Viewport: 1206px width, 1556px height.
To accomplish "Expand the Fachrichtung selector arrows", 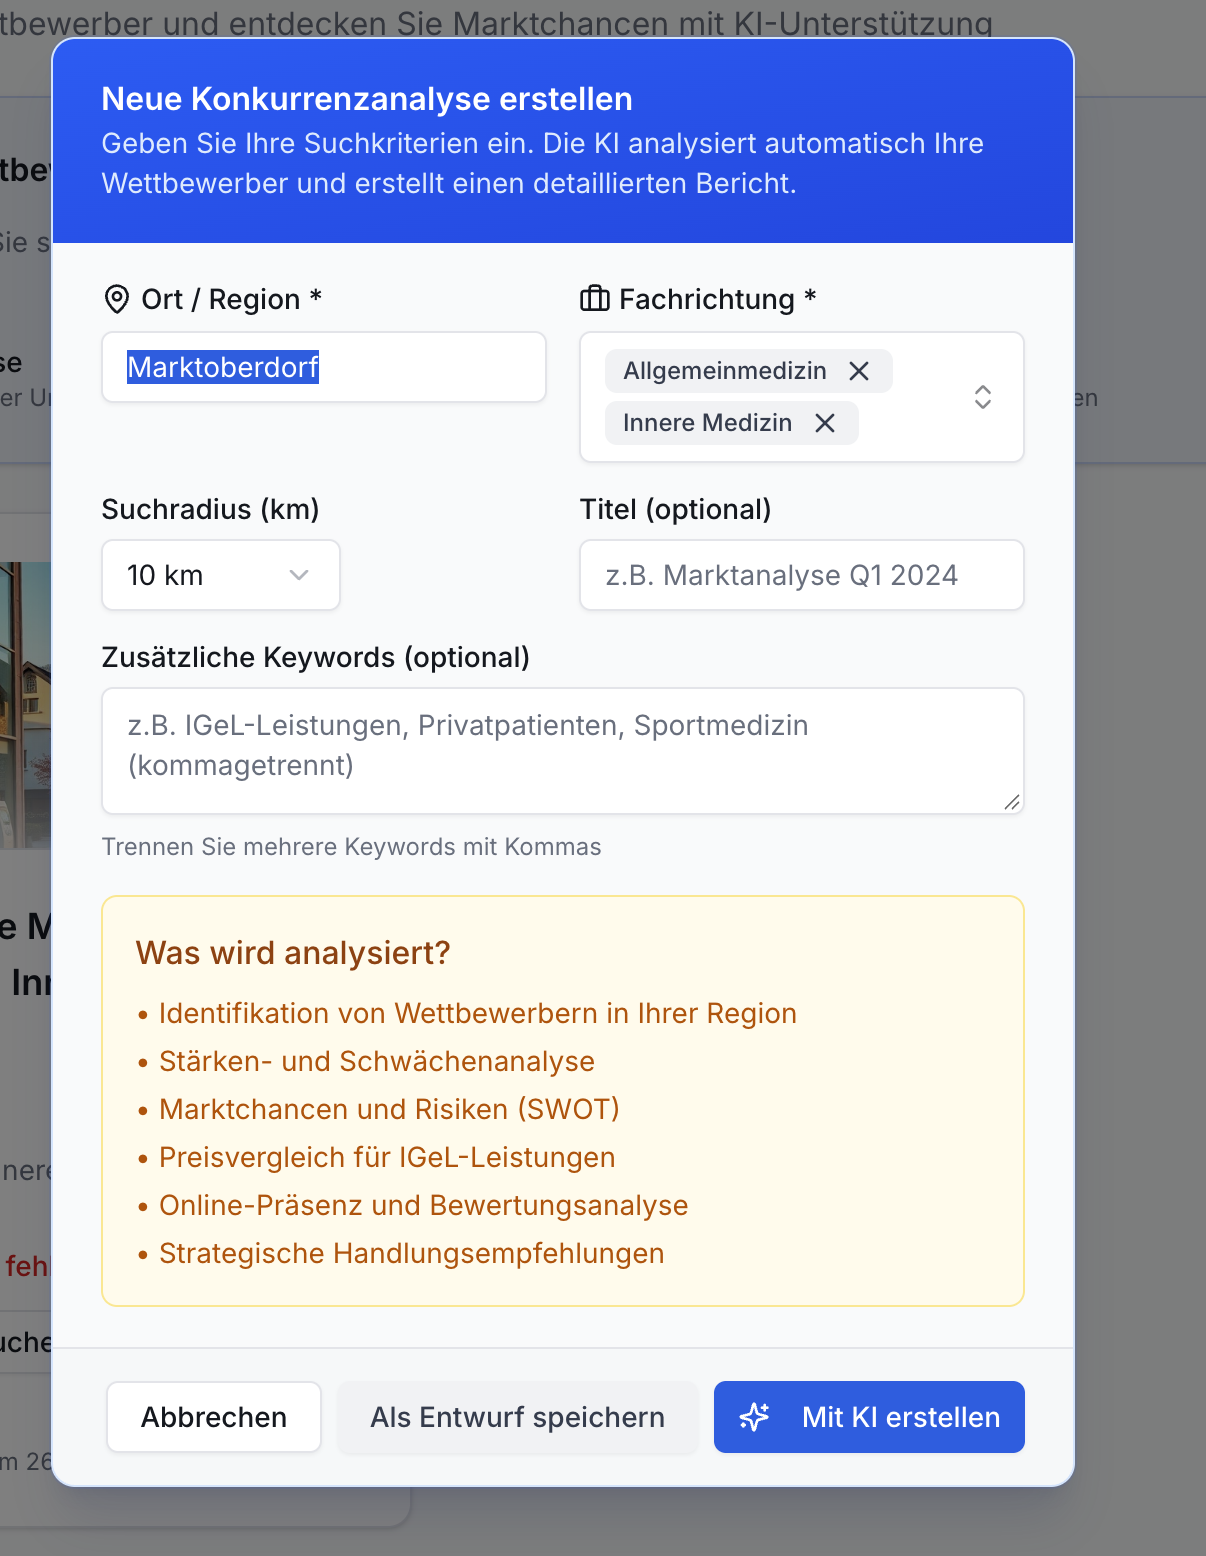I will pyautogui.click(x=983, y=397).
